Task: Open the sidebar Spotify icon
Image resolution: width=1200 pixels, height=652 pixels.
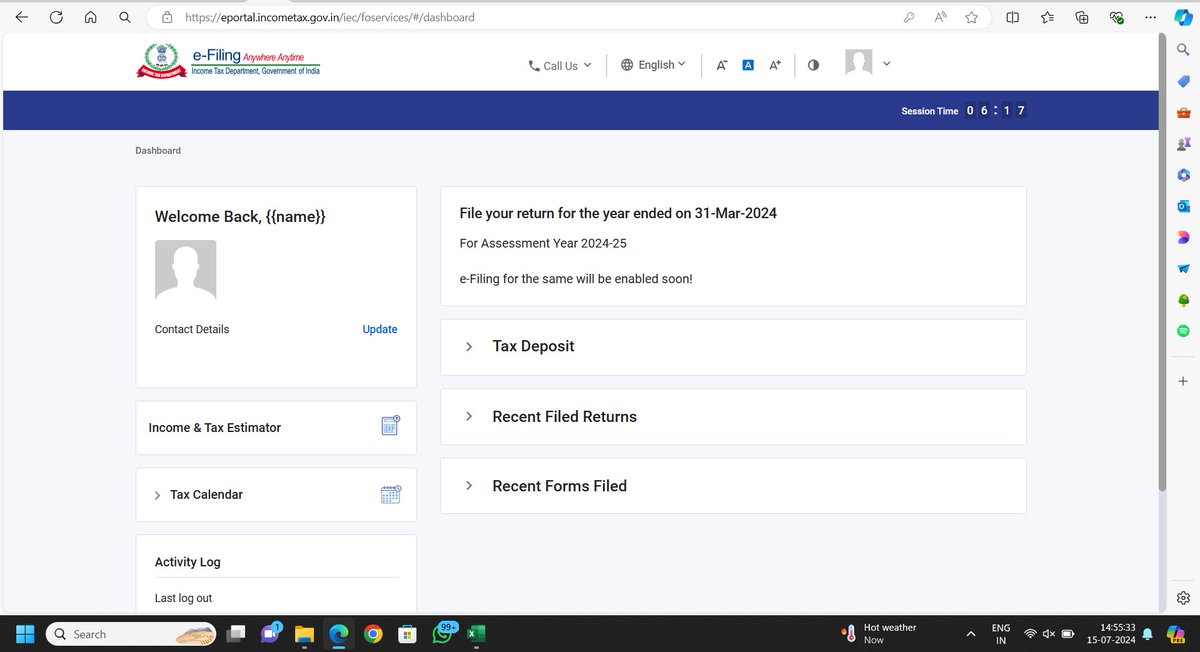Action: tap(1183, 331)
